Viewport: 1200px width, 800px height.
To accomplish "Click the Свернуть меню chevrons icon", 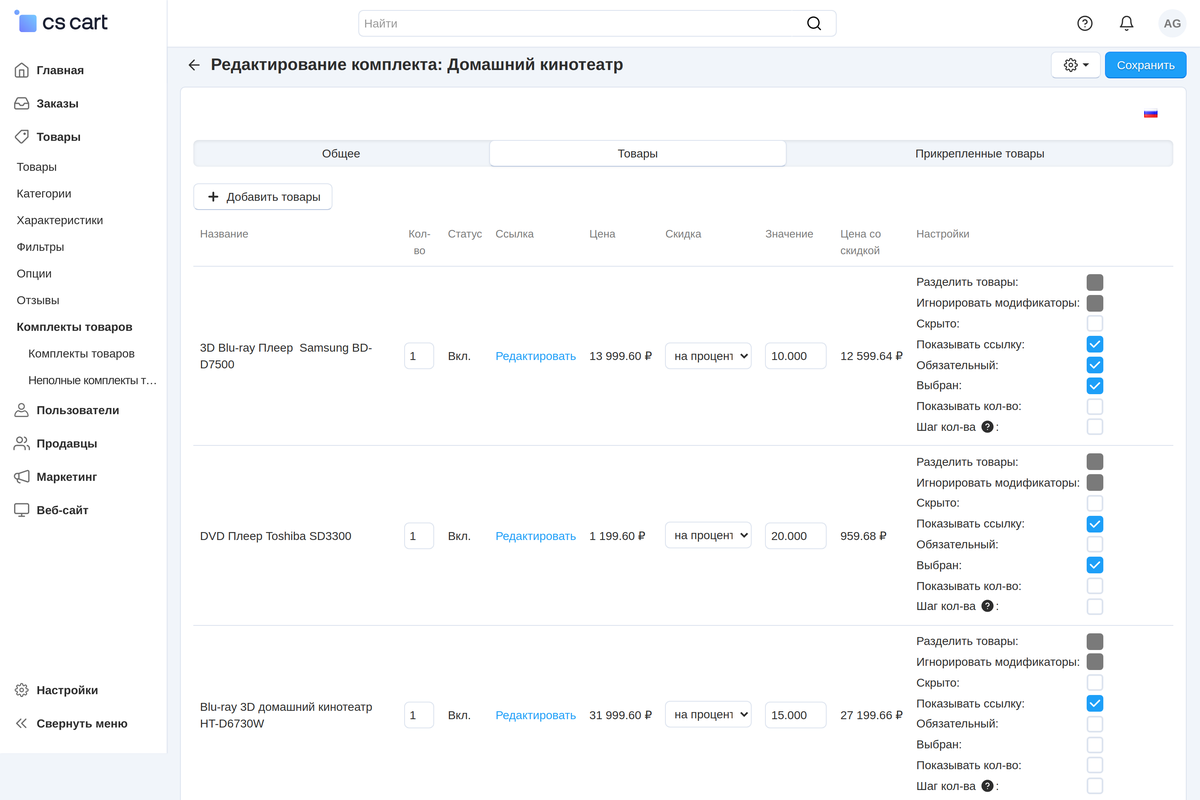I will point(22,724).
